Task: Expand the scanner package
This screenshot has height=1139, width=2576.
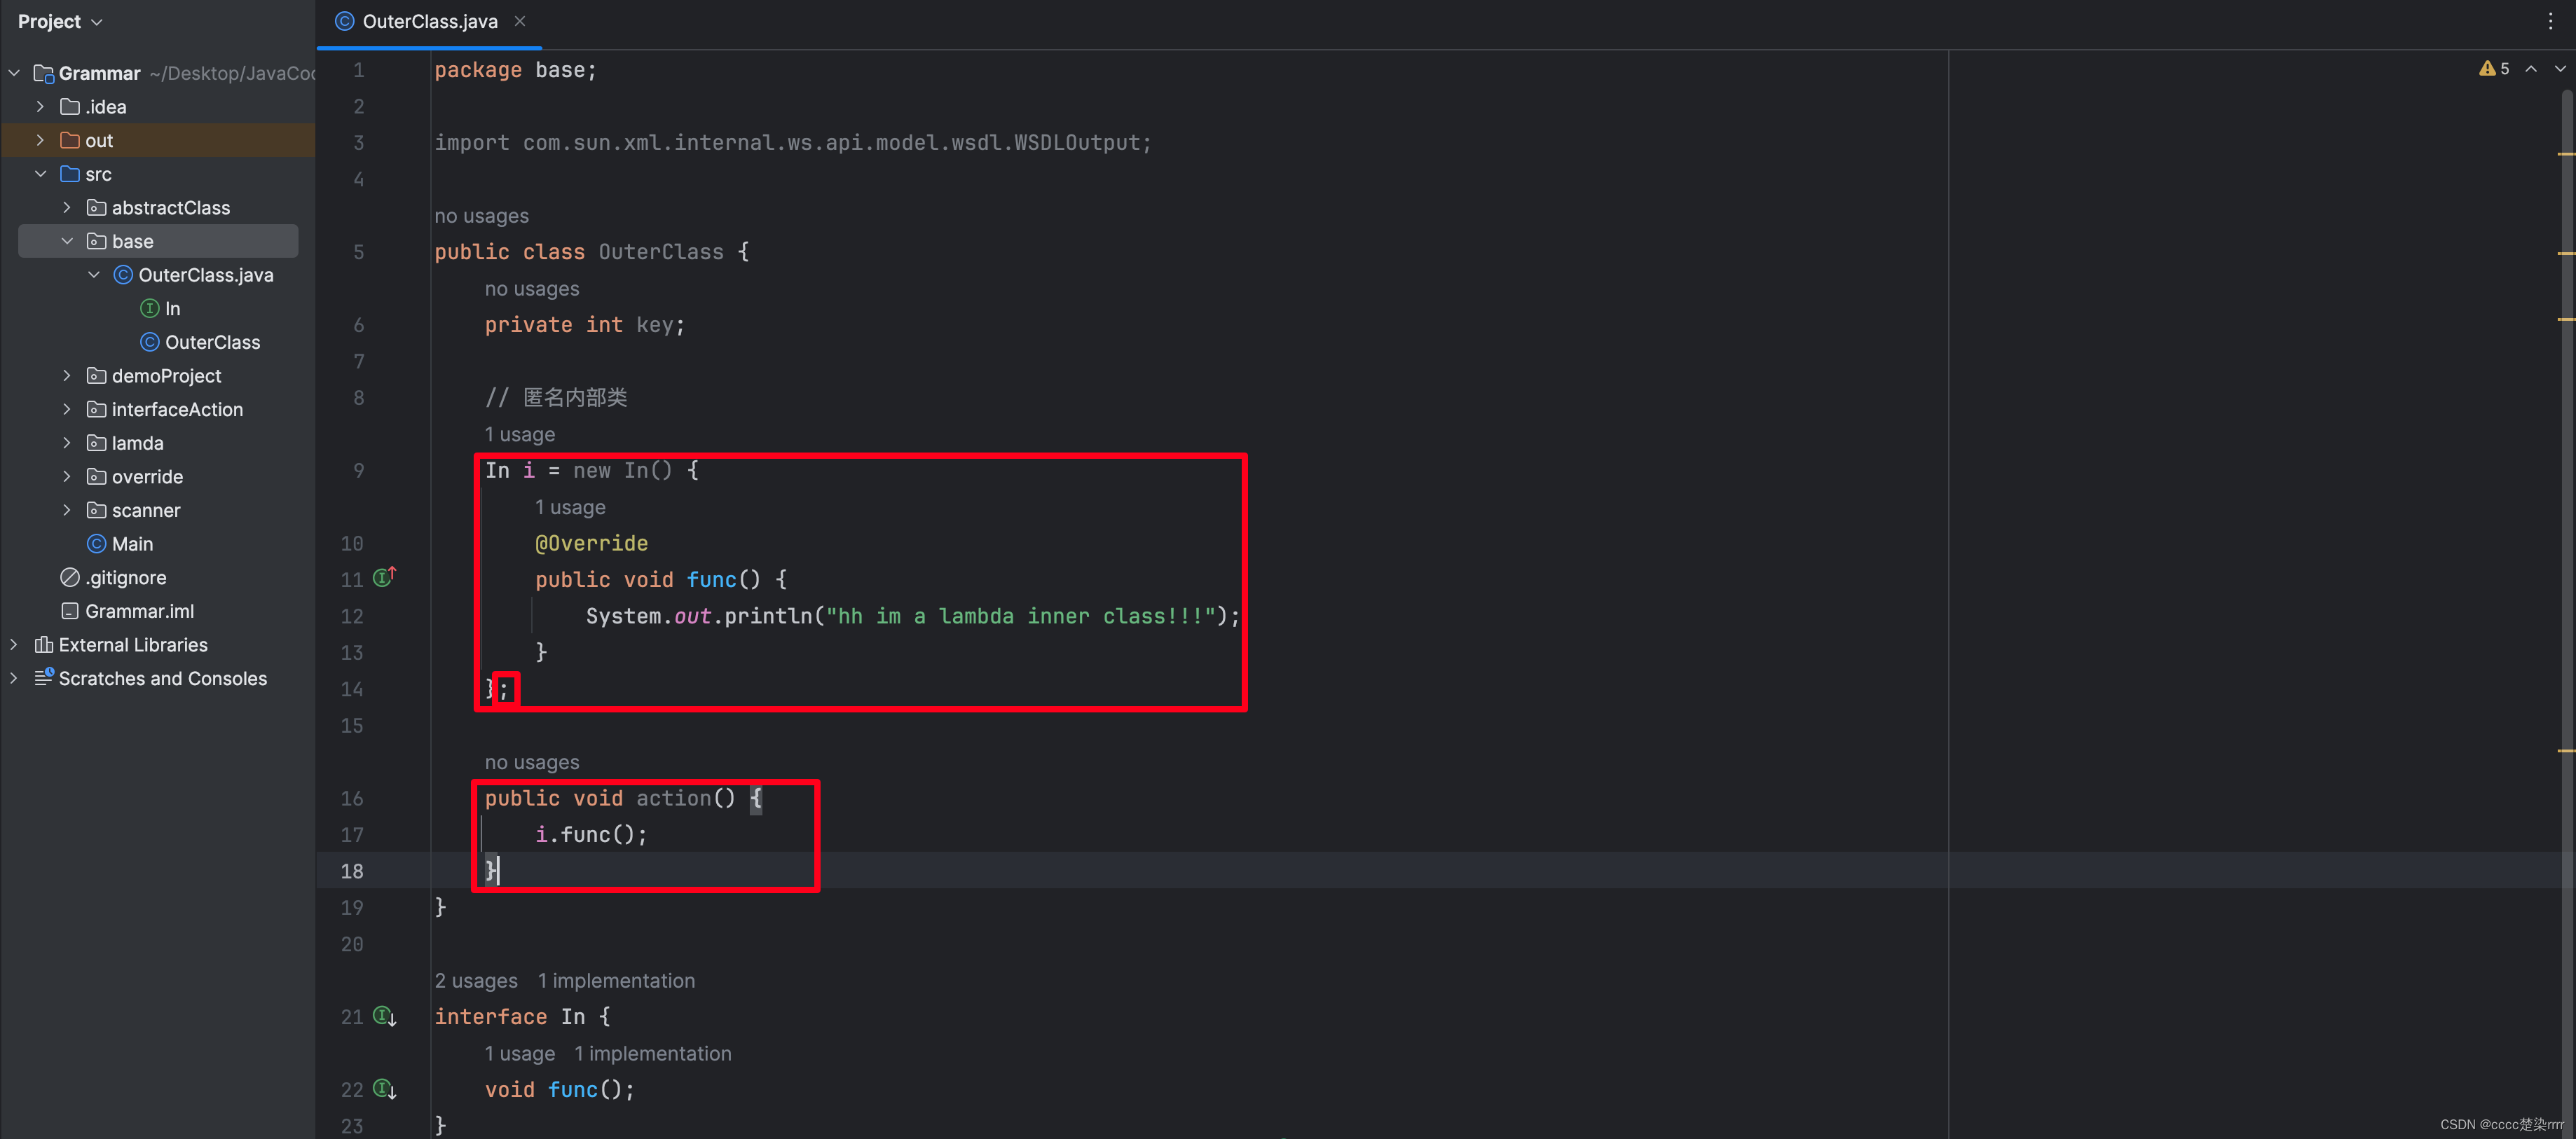Action: click(67, 510)
